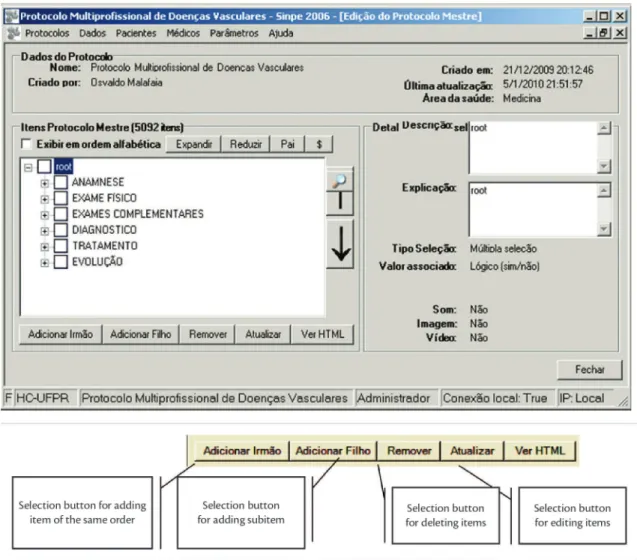
Task: Tick the Exibir em ordem alfabética checkbox
Action: (x=26, y=144)
